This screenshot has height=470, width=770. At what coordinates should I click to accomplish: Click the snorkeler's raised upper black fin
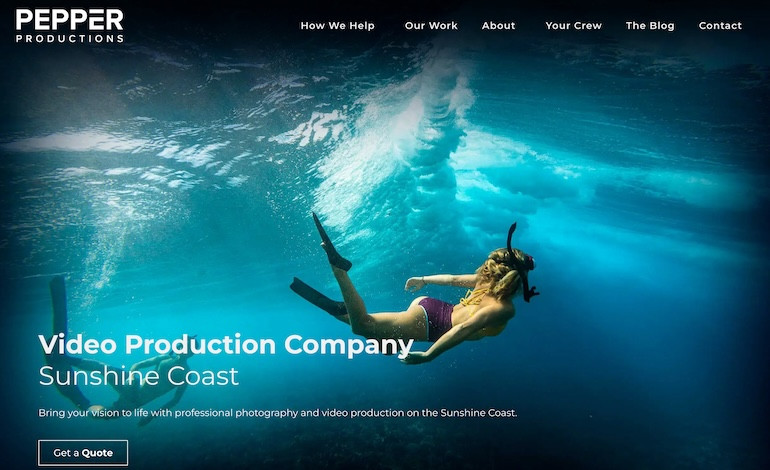click(x=330, y=243)
